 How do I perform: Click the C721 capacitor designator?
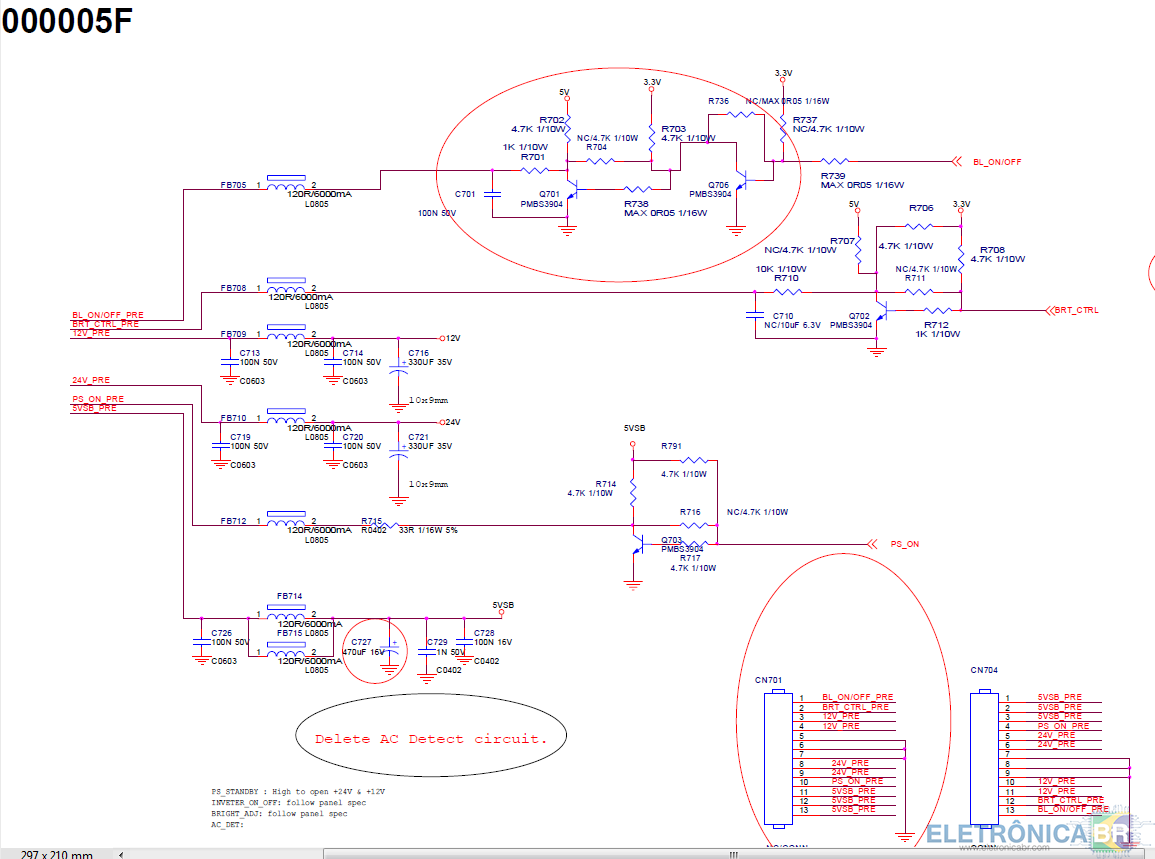[x=418, y=437]
